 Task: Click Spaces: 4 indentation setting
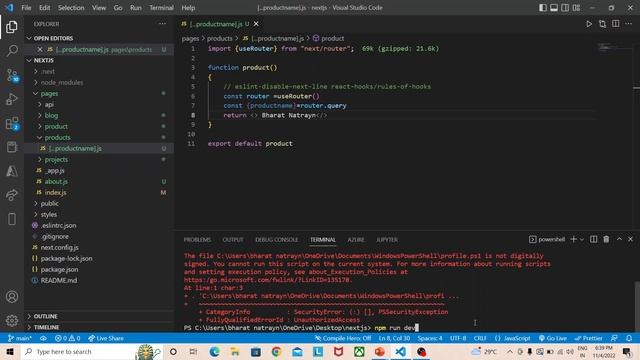pyautogui.click(x=429, y=338)
